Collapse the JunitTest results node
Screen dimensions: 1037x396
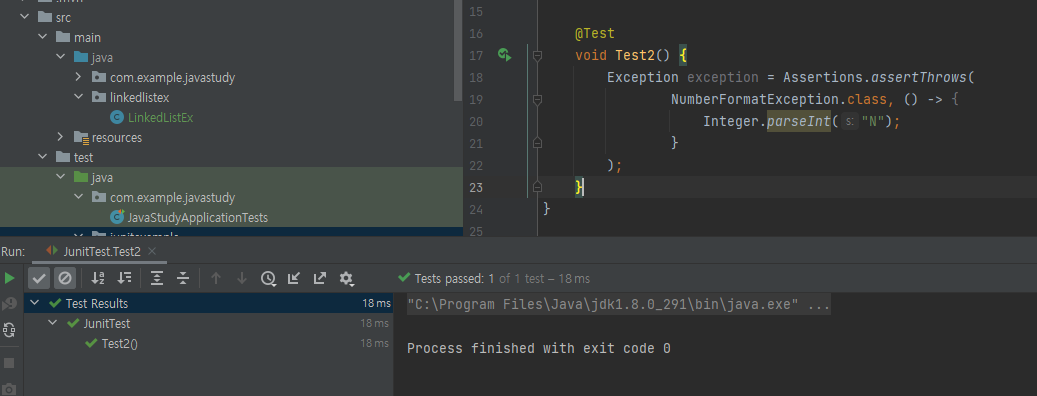(53, 323)
